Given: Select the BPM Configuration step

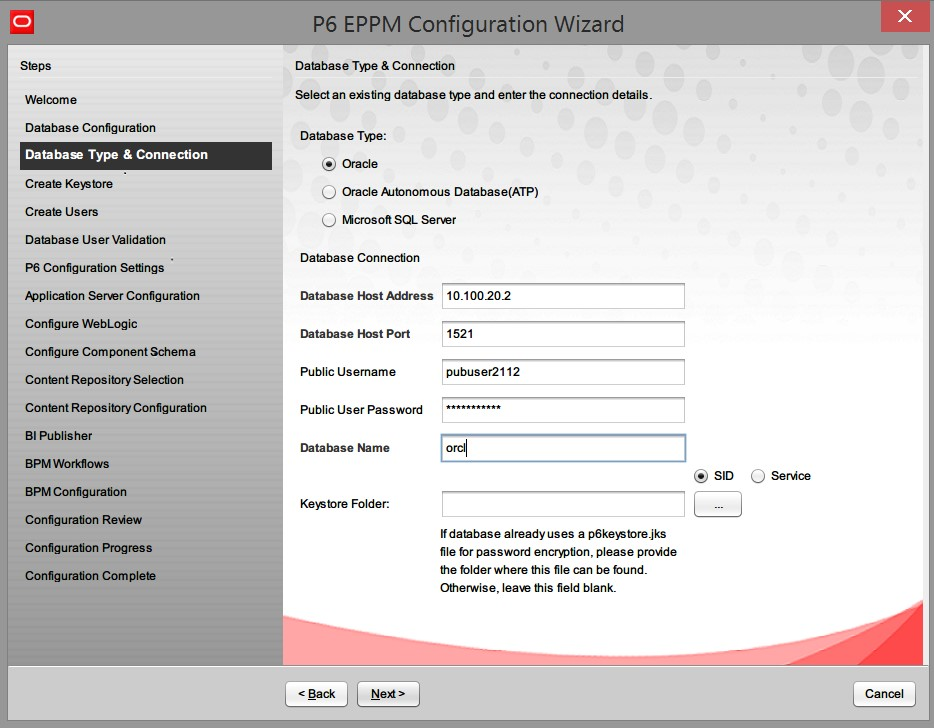Looking at the screenshot, I should pyautogui.click(x=76, y=491).
